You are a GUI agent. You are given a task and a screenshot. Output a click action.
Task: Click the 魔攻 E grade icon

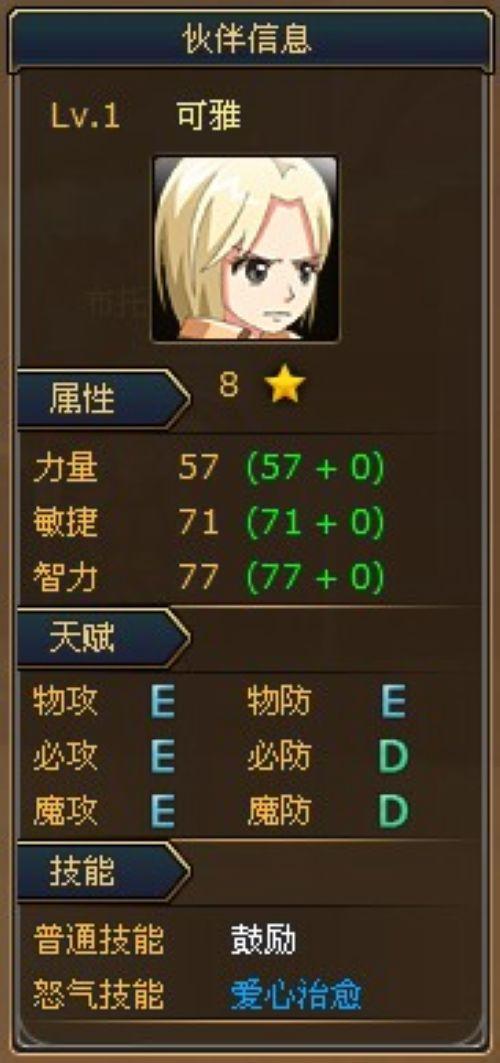pyautogui.click(x=163, y=810)
